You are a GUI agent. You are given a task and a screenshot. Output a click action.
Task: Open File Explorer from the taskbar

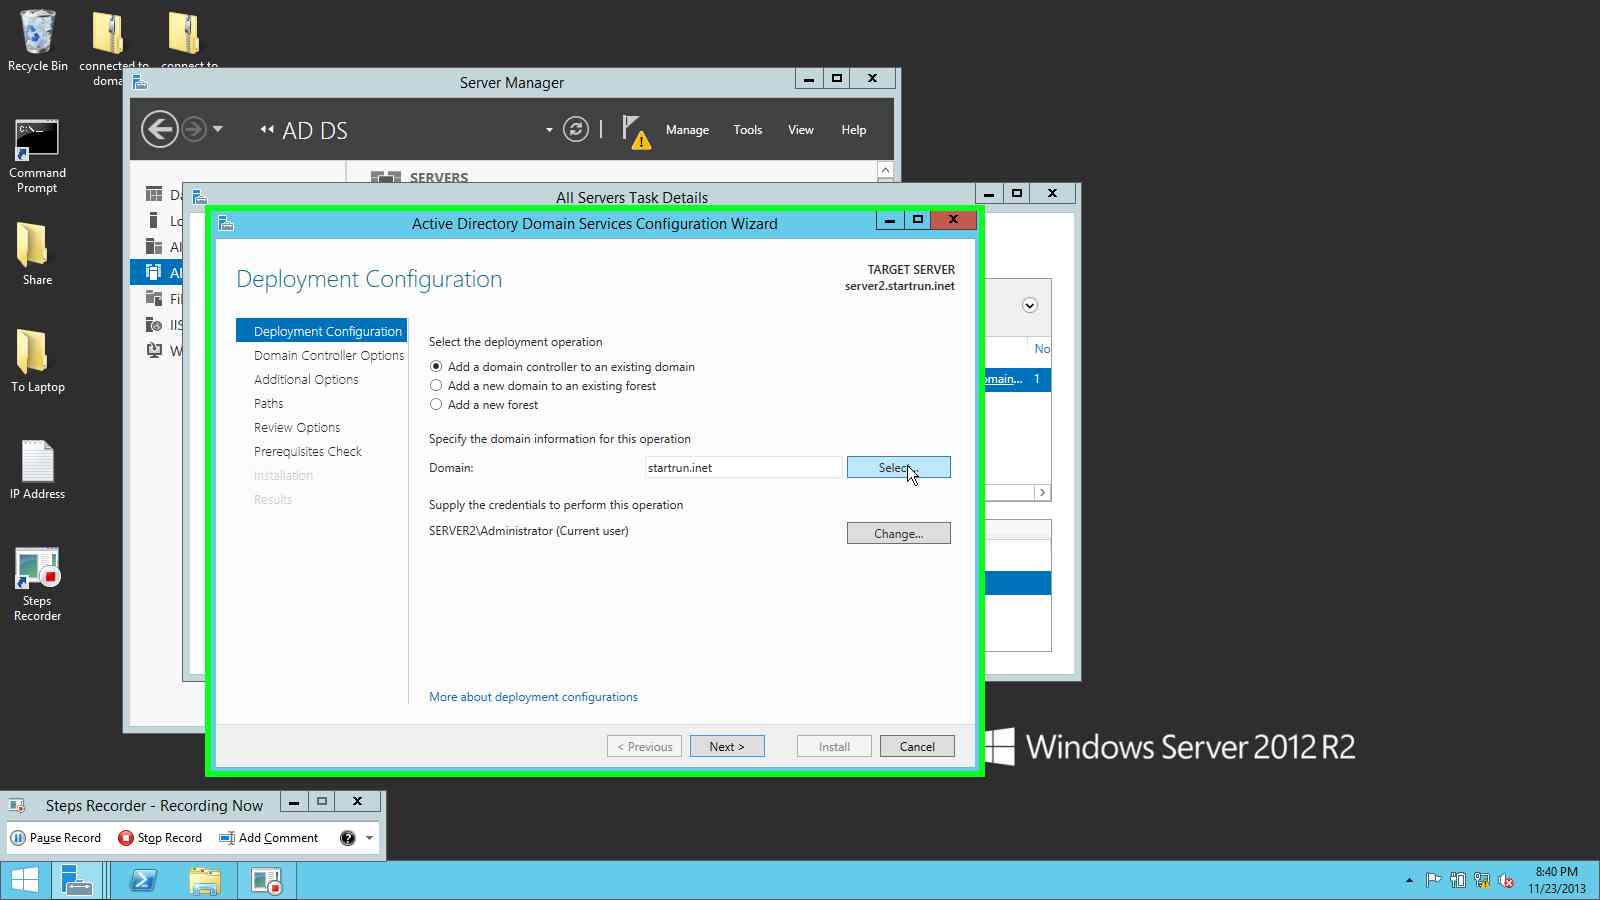[205, 881]
